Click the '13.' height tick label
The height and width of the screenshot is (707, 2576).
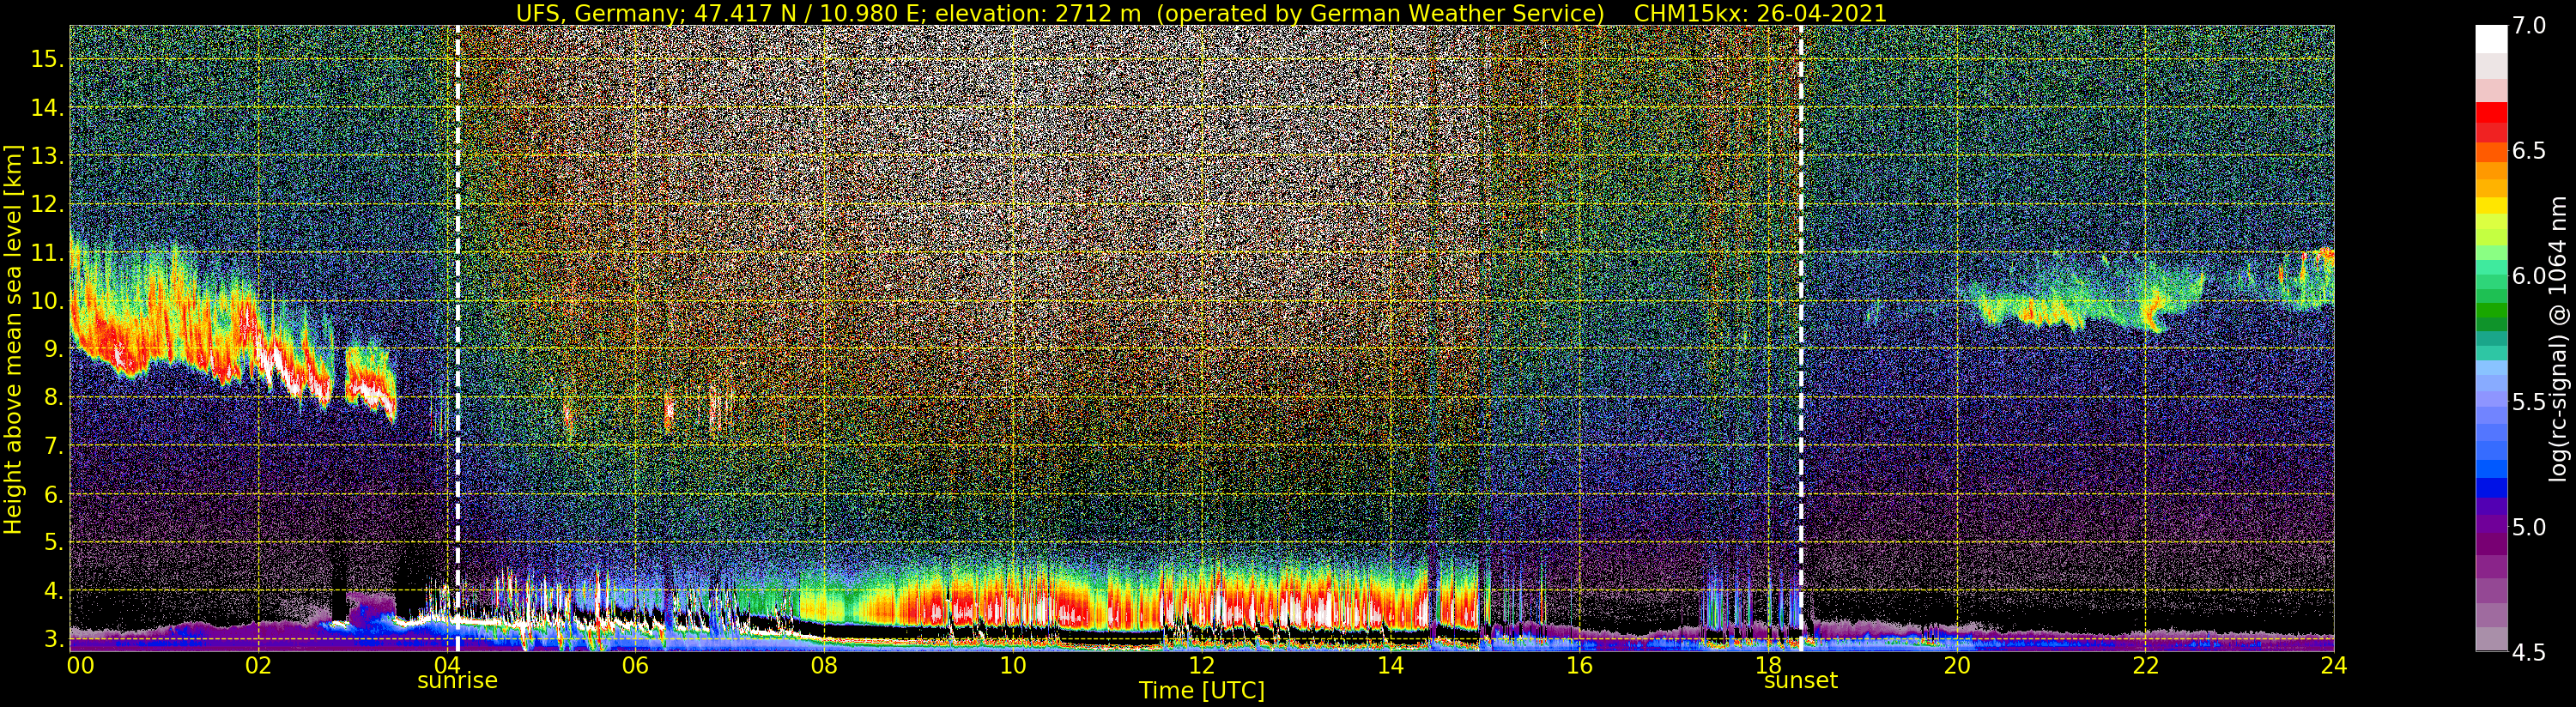pyautogui.click(x=46, y=156)
